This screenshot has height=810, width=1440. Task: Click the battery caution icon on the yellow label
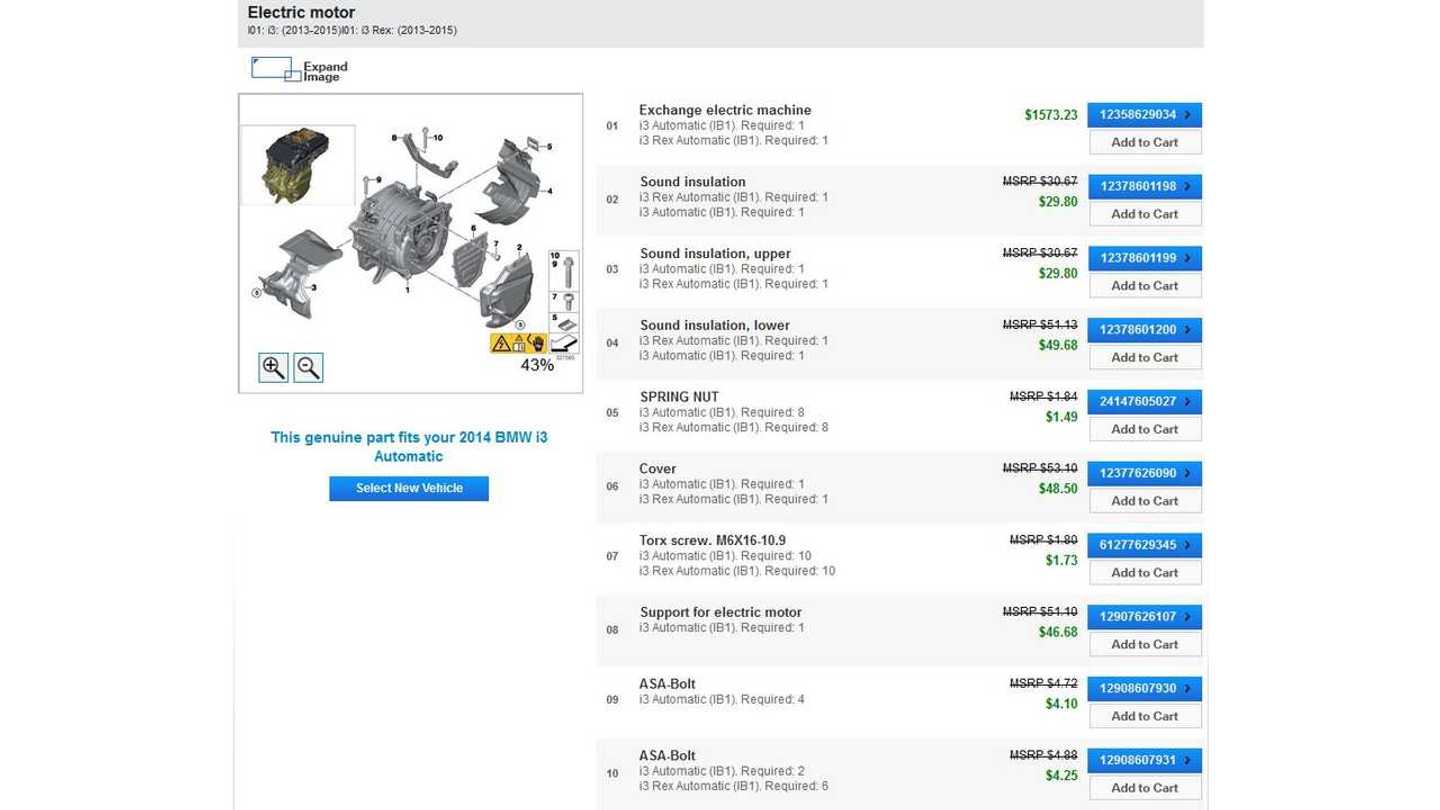click(519, 343)
